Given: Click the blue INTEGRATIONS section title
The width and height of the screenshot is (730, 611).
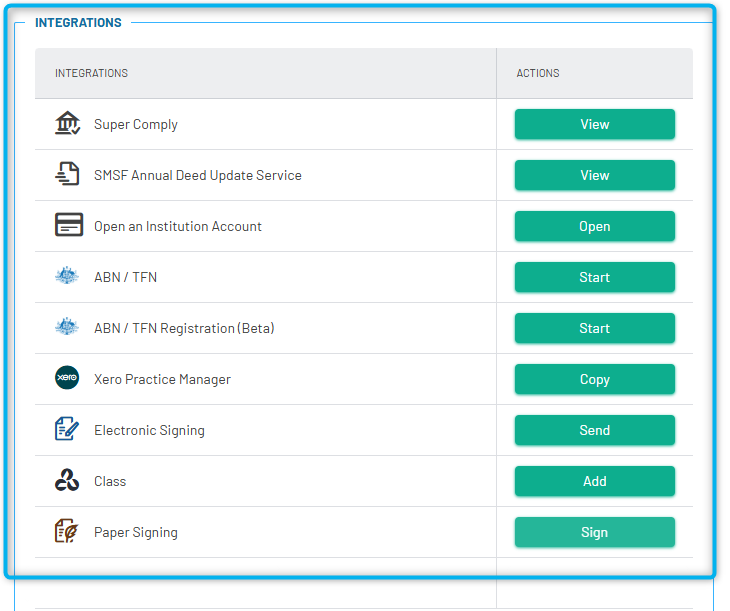Looking at the screenshot, I should (78, 22).
